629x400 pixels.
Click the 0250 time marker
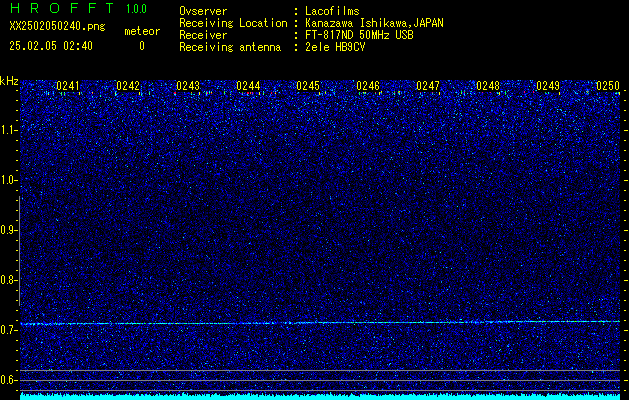click(608, 86)
